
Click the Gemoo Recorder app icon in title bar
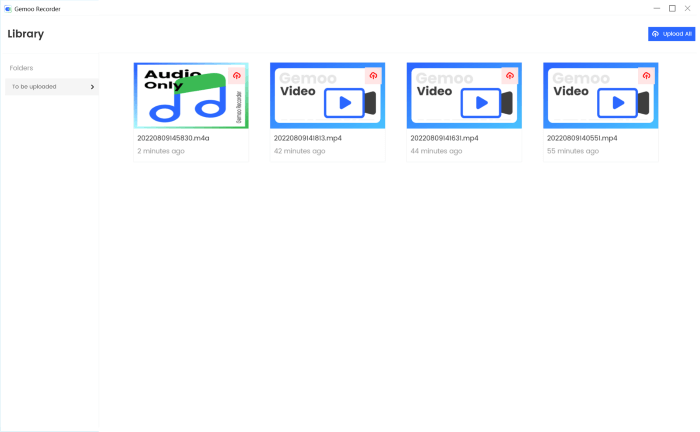[x=8, y=9]
